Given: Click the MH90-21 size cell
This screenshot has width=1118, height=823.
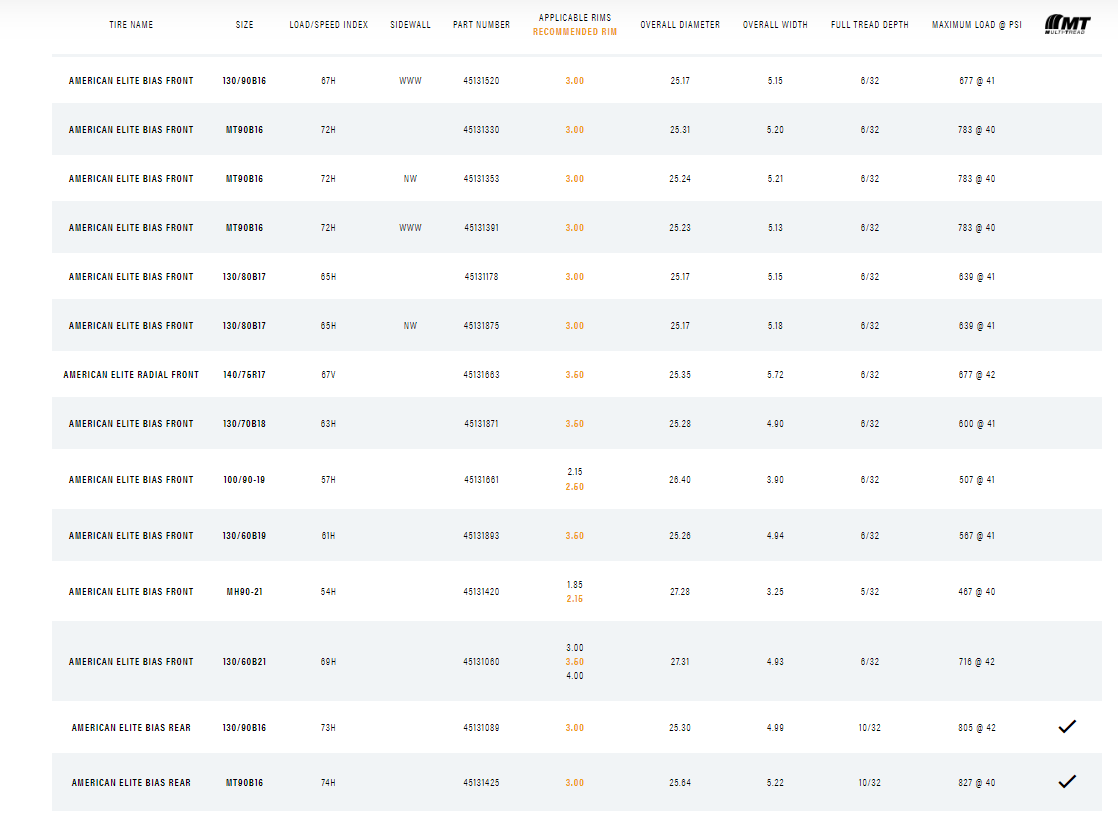Looking at the screenshot, I should pos(244,592).
